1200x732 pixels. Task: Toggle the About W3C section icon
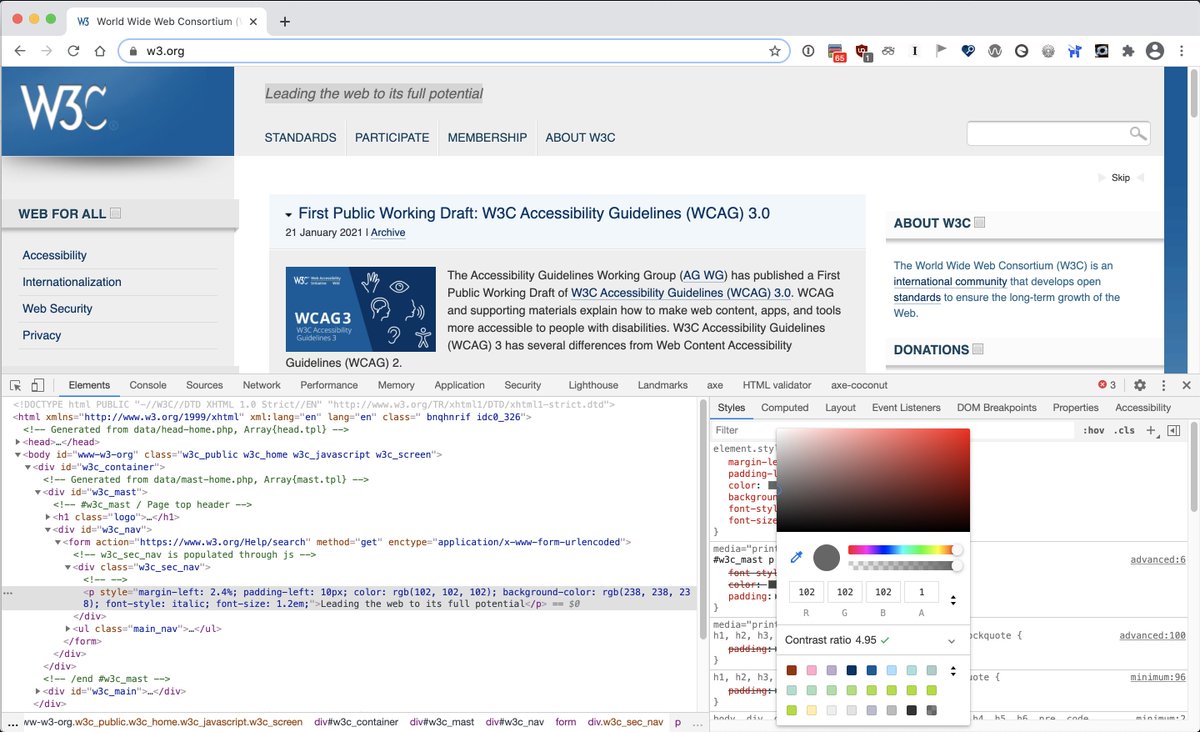coord(980,223)
